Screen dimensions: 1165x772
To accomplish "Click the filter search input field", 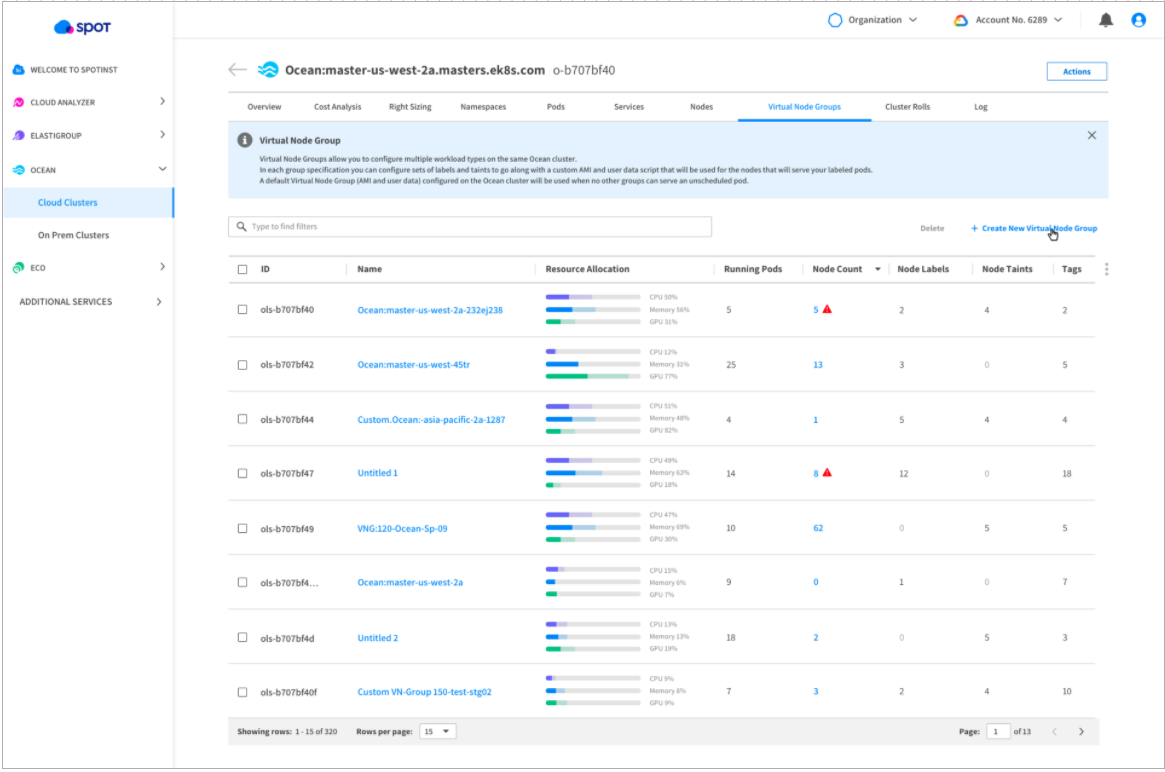I will click(x=470, y=227).
